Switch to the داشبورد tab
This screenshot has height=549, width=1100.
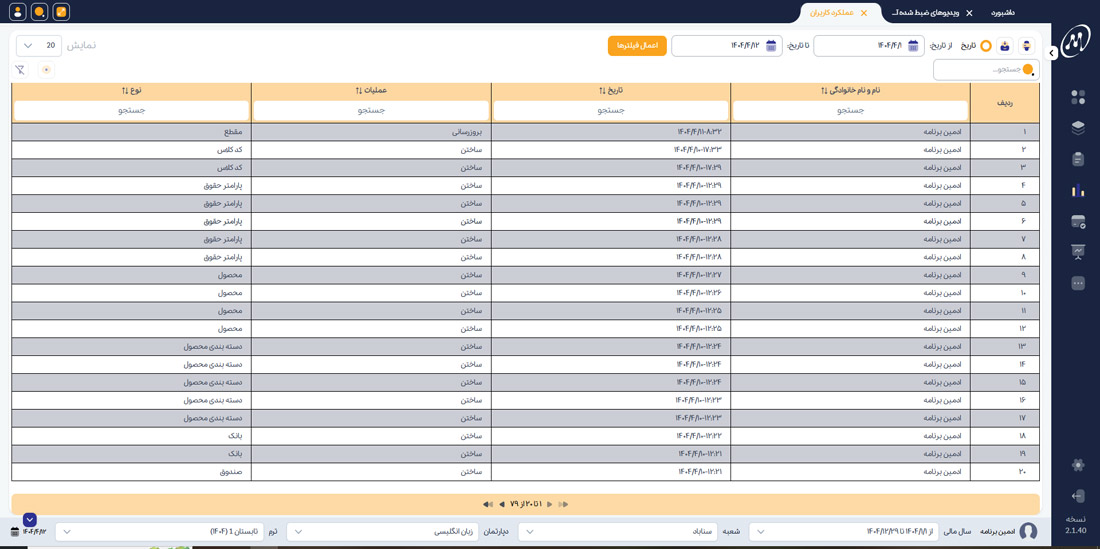tap(1002, 13)
